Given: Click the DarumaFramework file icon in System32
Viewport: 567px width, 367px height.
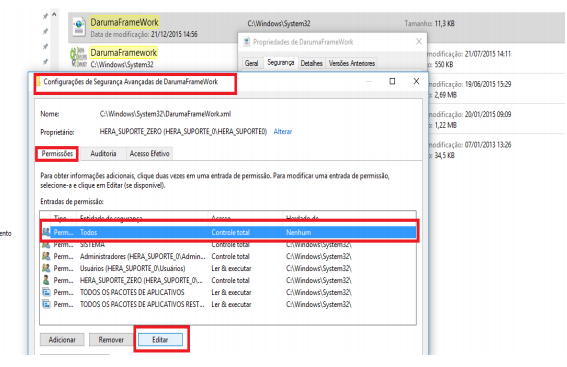Looking at the screenshot, I should (78, 57).
